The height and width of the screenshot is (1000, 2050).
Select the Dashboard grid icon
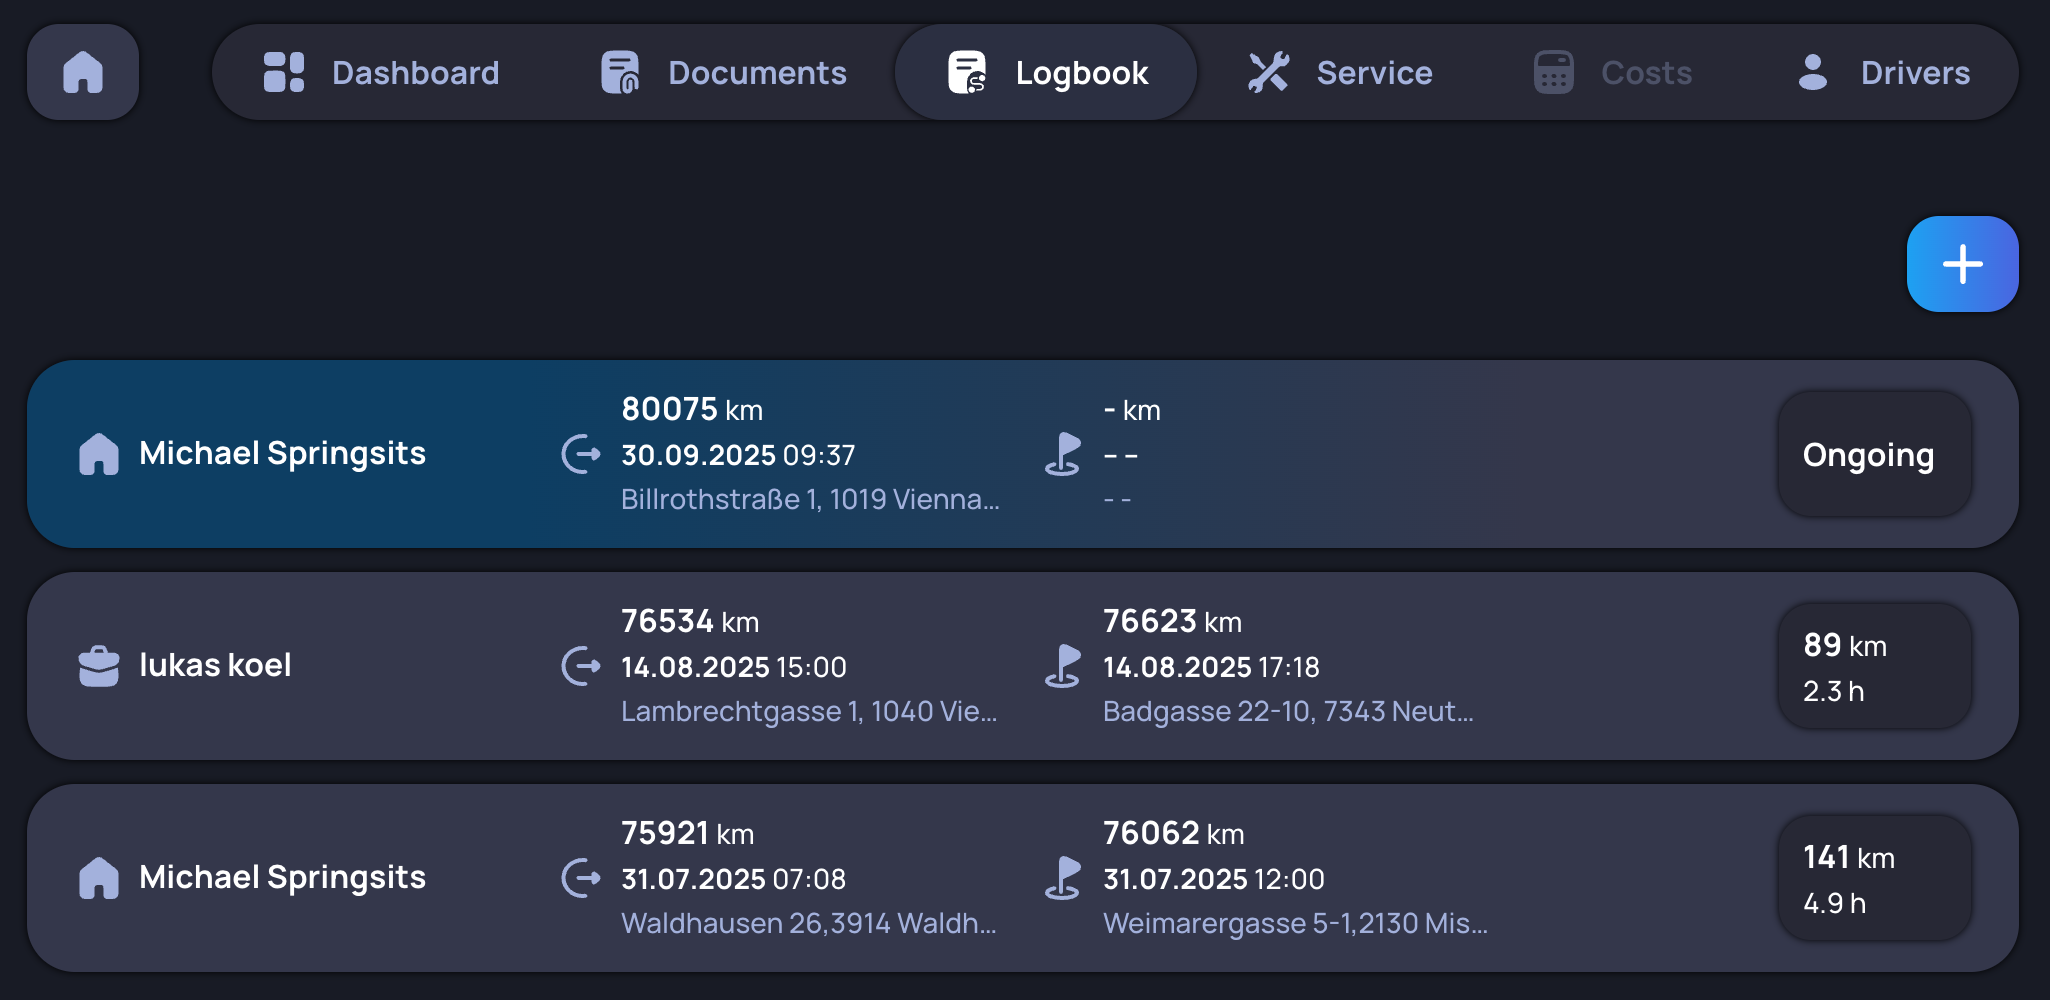pyautogui.click(x=283, y=71)
